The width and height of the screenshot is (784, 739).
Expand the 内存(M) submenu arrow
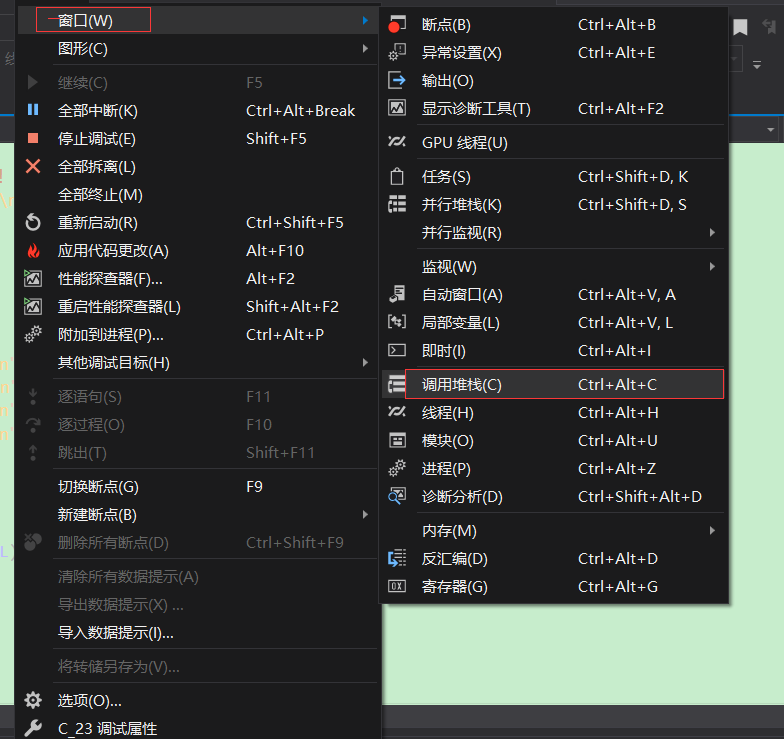(712, 530)
